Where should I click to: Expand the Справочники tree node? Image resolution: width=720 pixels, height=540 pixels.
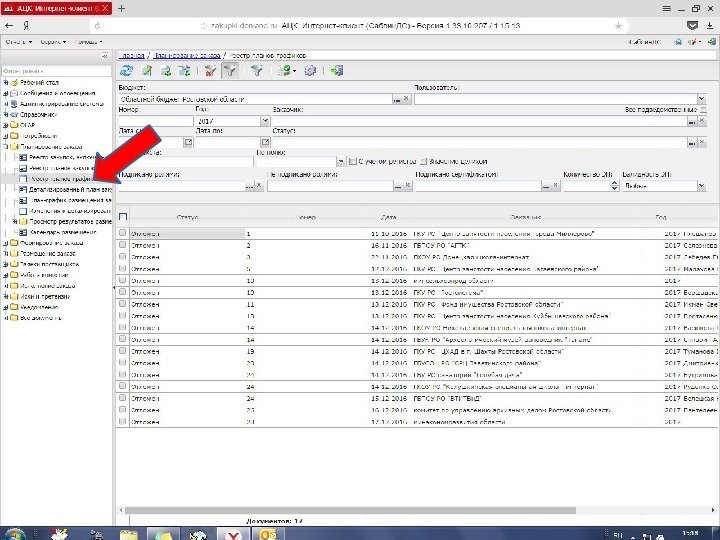coord(6,114)
